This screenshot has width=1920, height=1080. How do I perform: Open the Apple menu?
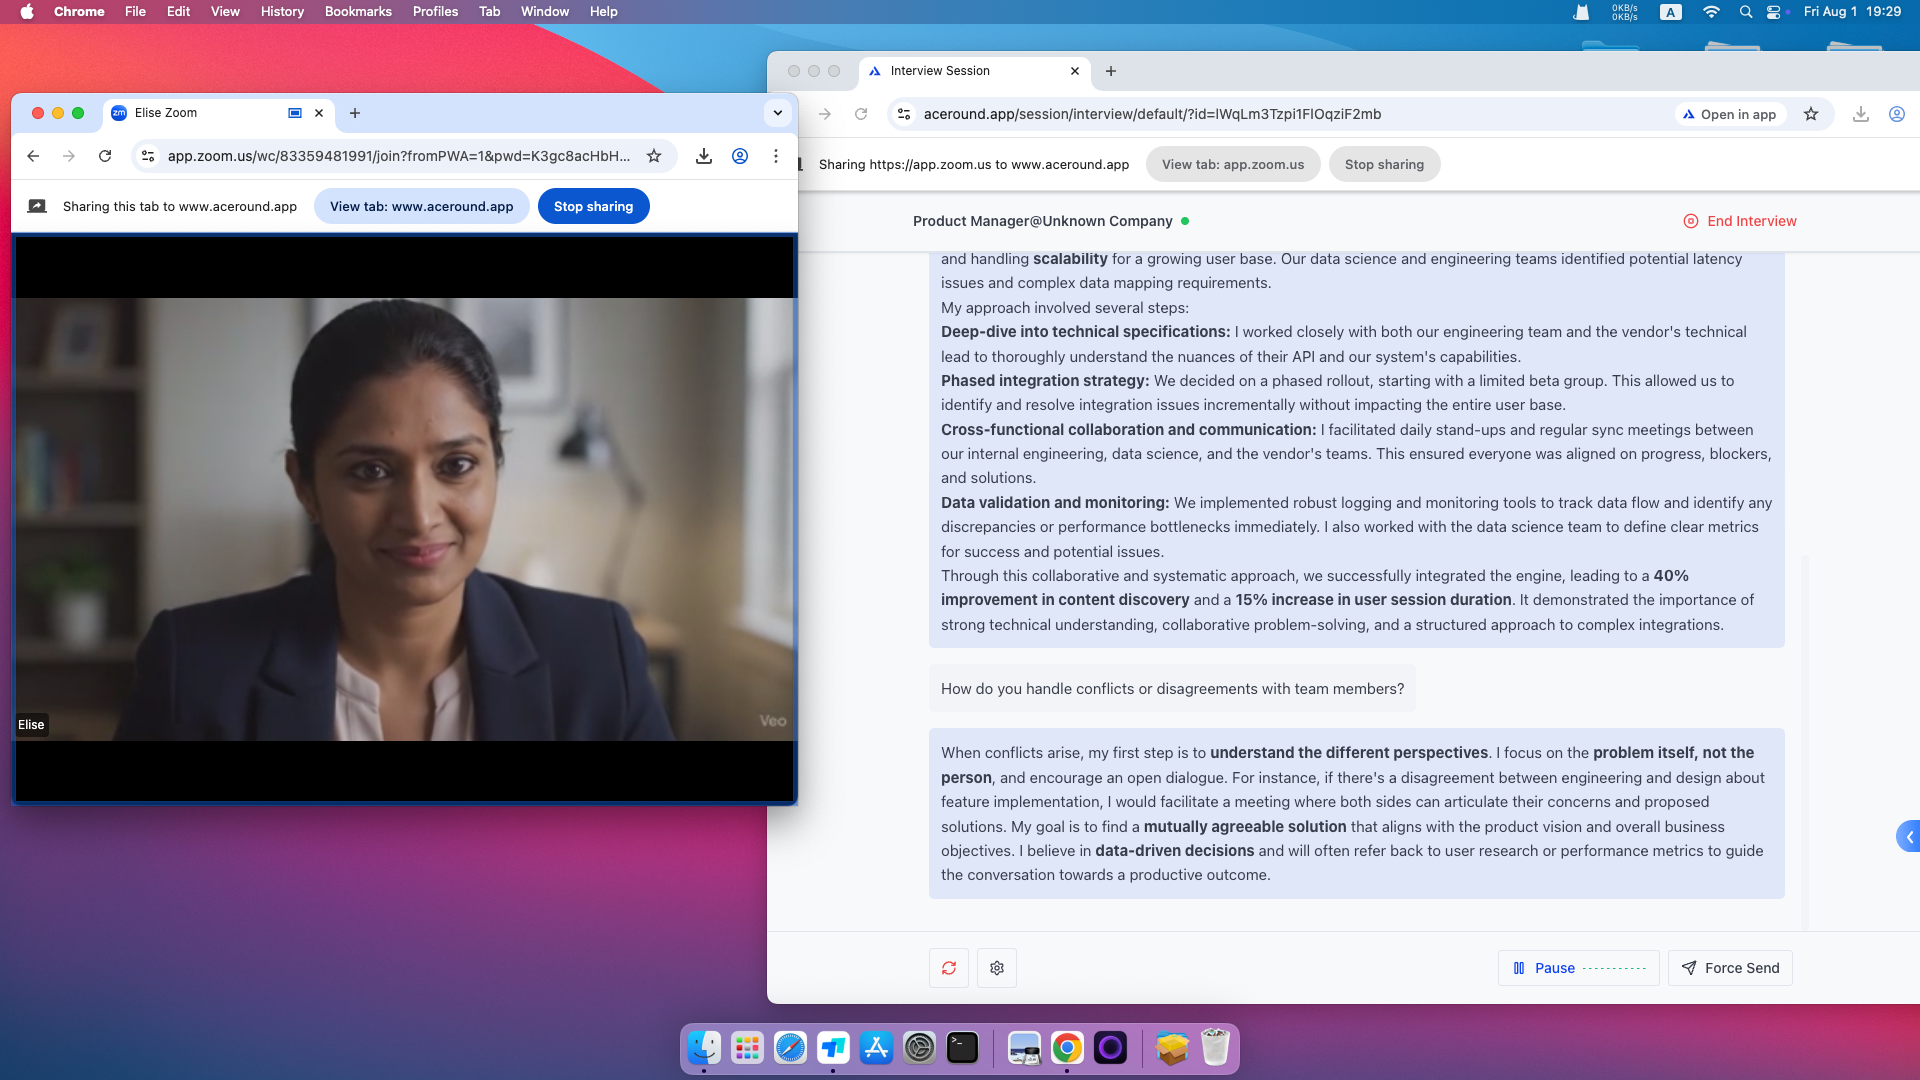click(x=27, y=12)
